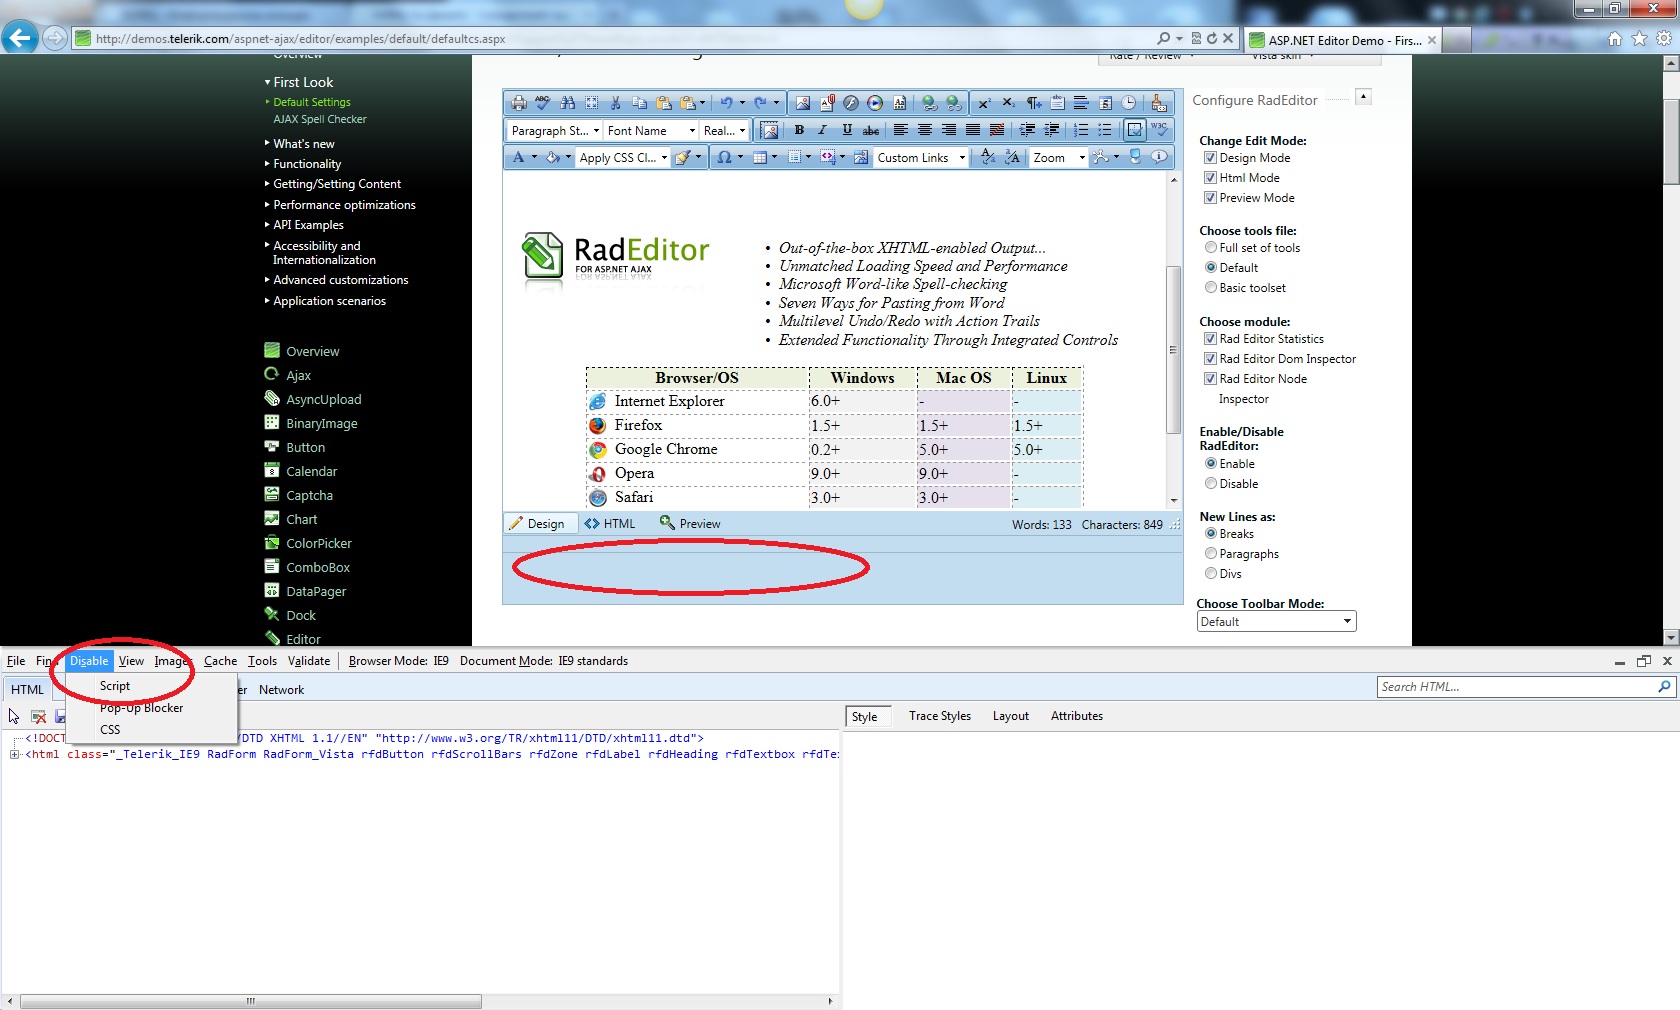Click Pop-Up Blocker menu entry
Image resolution: width=1680 pixels, height=1010 pixels.
coord(142,708)
